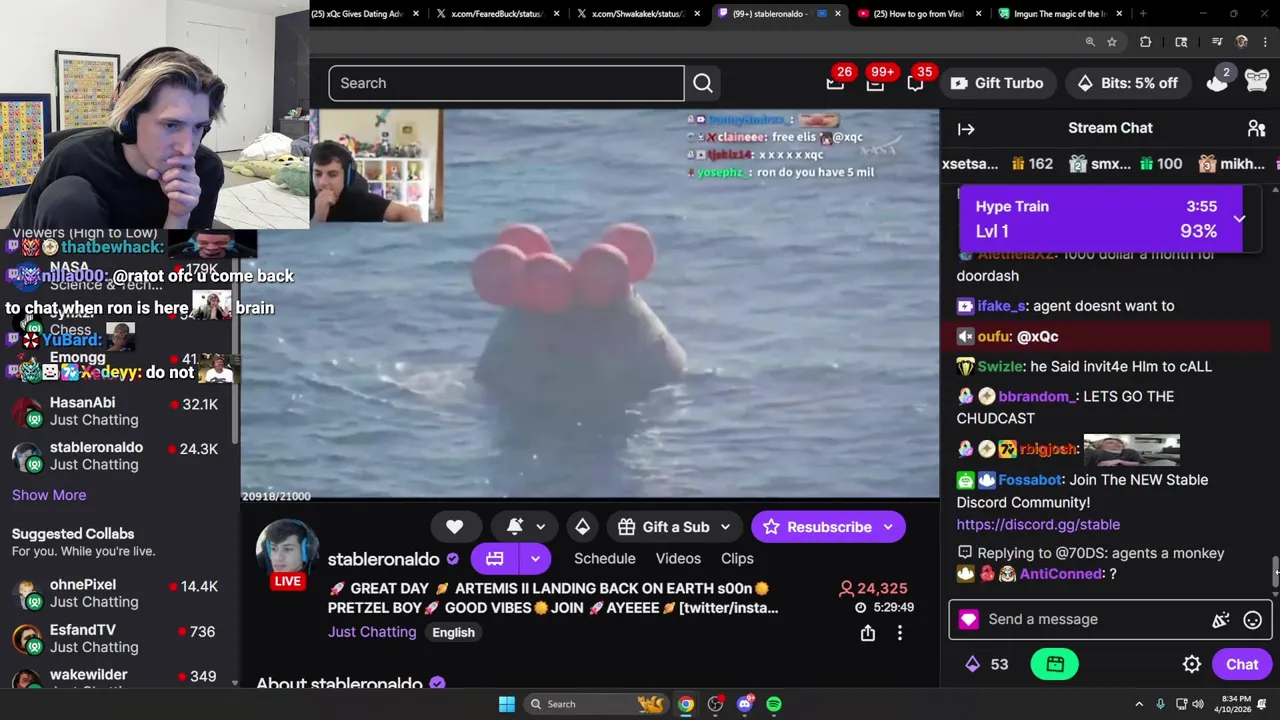Screen dimensions: 1280x720
Task: Expand the arrow on the Resubscribe button
Action: point(890,527)
